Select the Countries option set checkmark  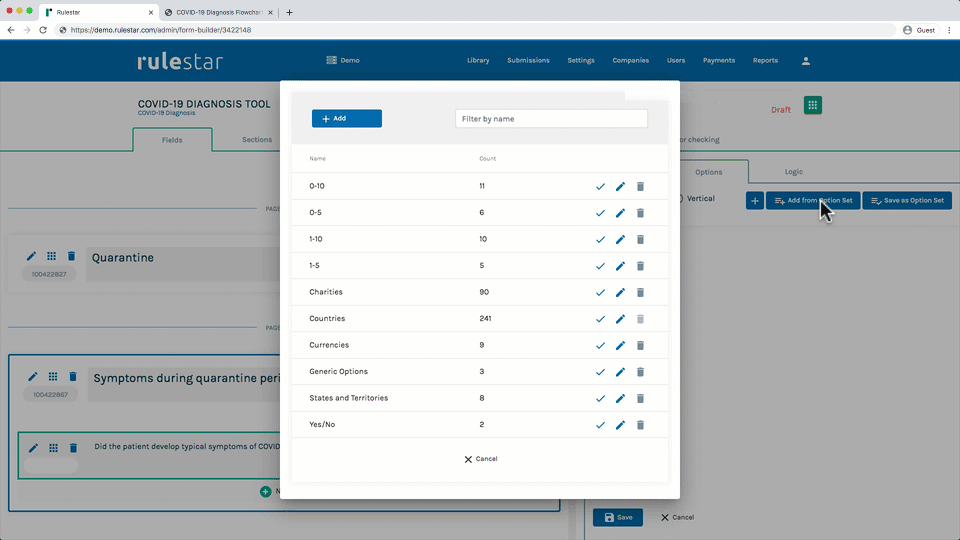pos(600,319)
